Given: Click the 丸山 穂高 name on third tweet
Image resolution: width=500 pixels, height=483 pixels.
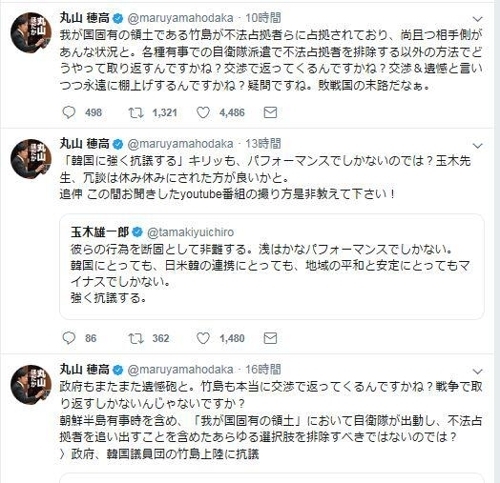Looking at the screenshot, I should click(85, 369).
